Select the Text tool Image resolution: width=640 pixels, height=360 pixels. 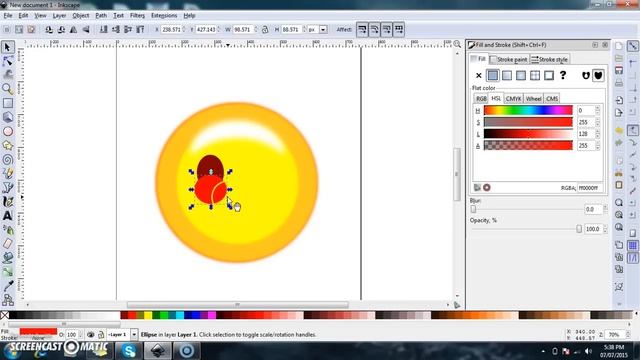click(7, 216)
